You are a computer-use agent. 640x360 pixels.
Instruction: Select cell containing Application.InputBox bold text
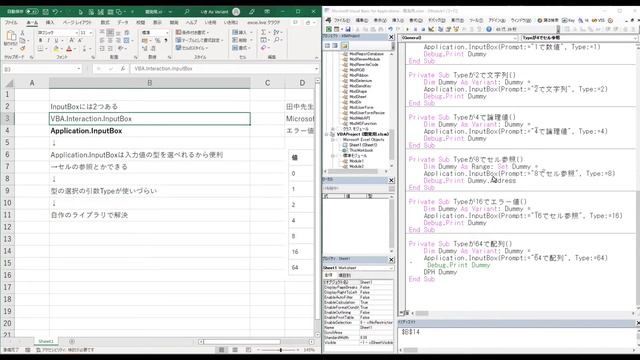(149, 131)
